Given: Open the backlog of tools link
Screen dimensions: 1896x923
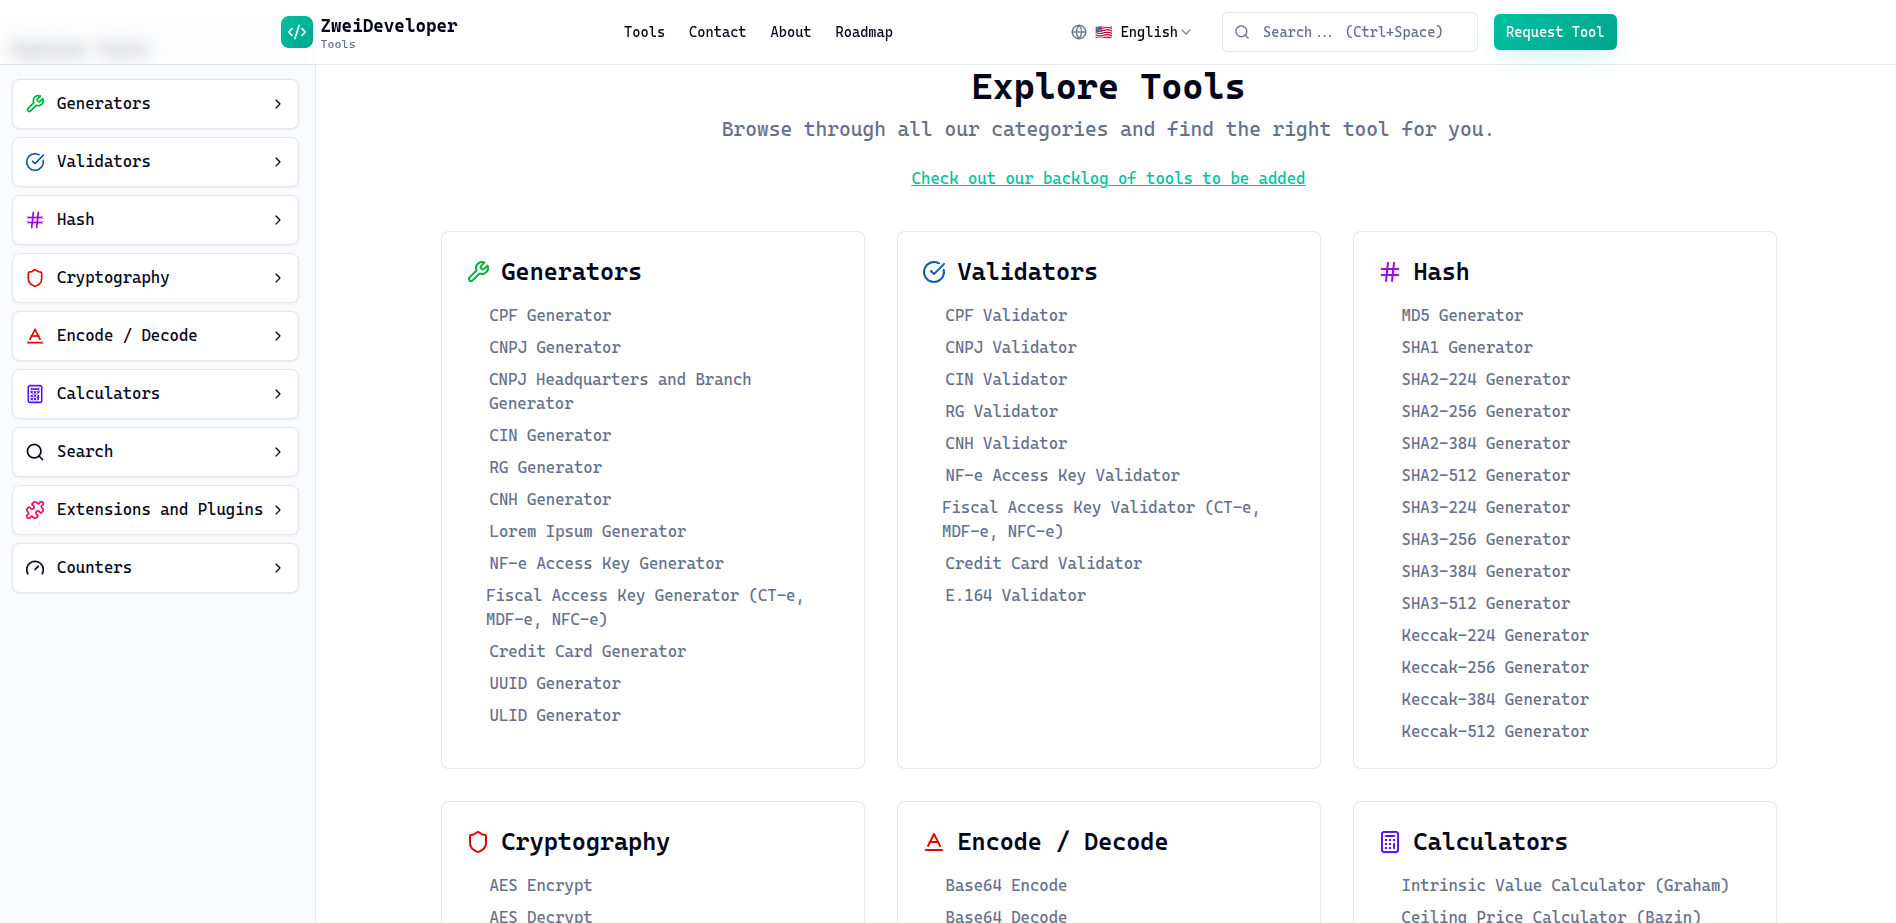Looking at the screenshot, I should (1108, 178).
